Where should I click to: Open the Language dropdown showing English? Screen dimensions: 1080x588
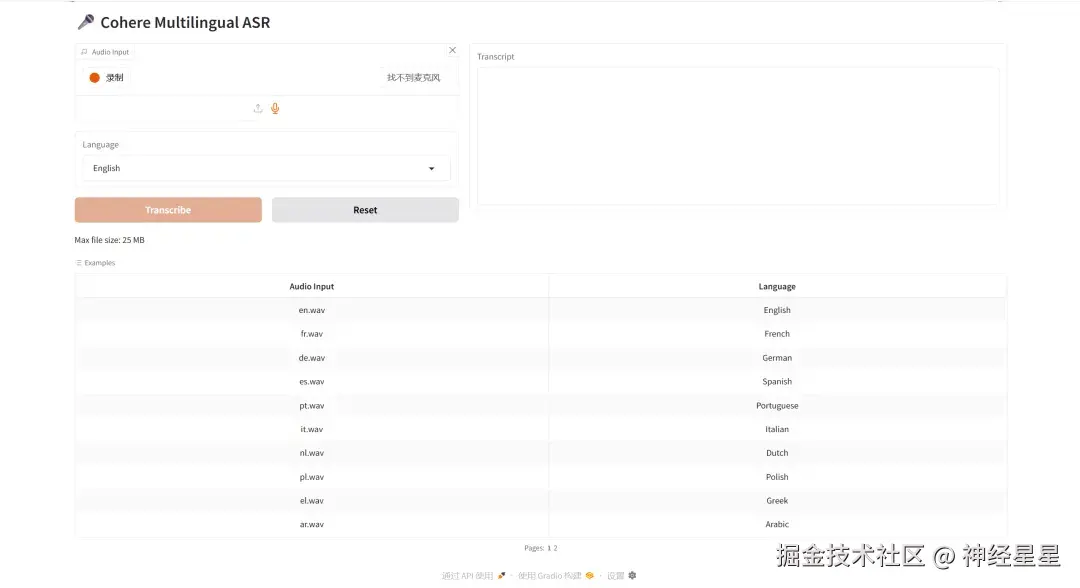tap(266, 168)
